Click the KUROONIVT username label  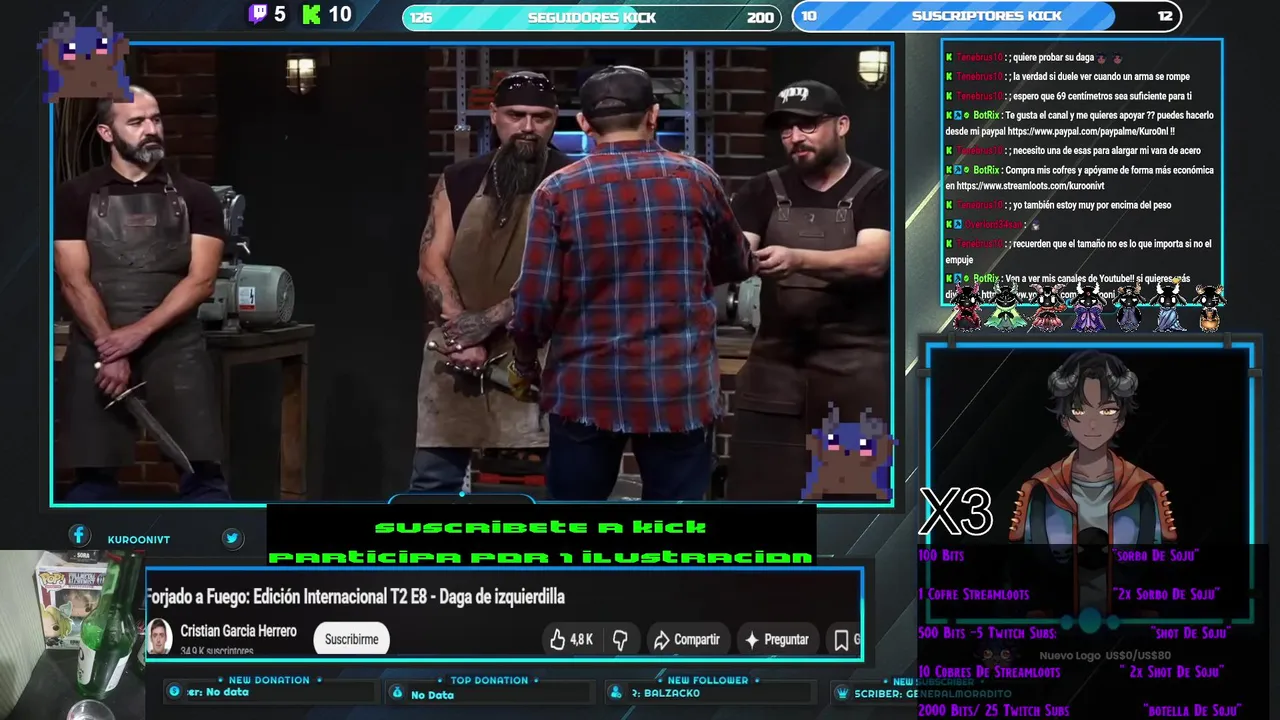(138, 539)
